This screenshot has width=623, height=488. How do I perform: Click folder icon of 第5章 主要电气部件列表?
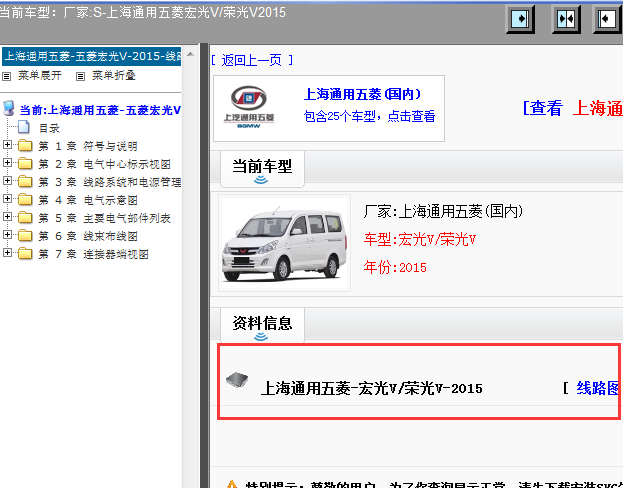coord(25,217)
